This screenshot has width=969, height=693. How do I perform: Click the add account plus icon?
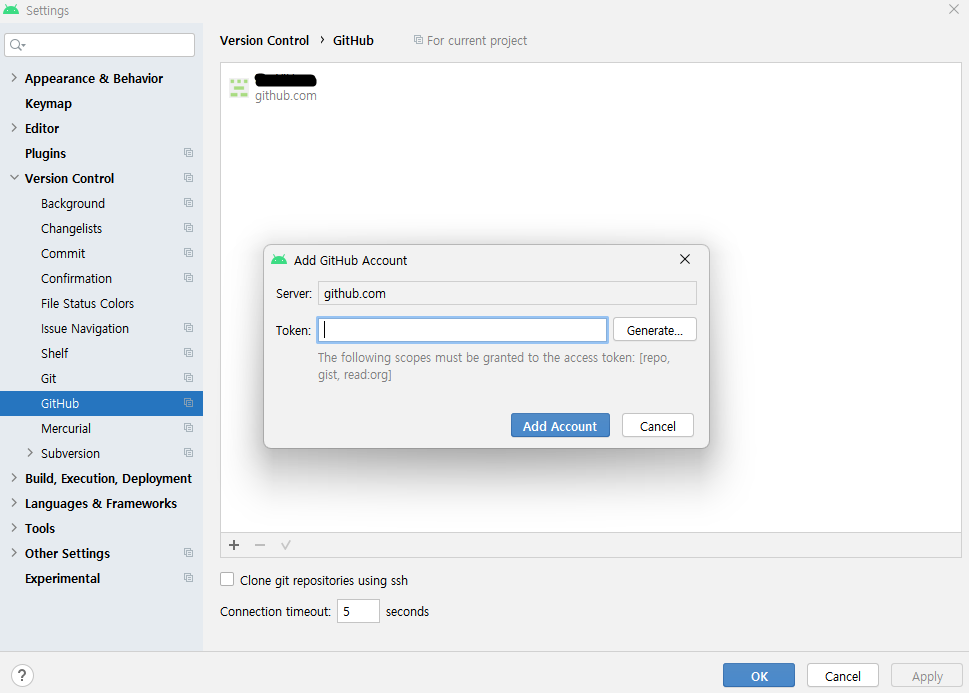click(234, 545)
